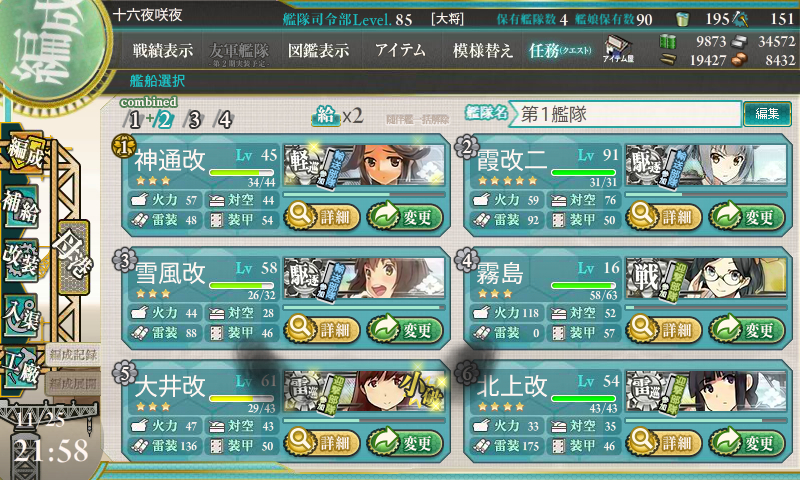The width and height of the screenshot is (800, 480).
Task: Open the 編成 (Organize) sidebar icon
Action: pyautogui.click(x=24, y=154)
